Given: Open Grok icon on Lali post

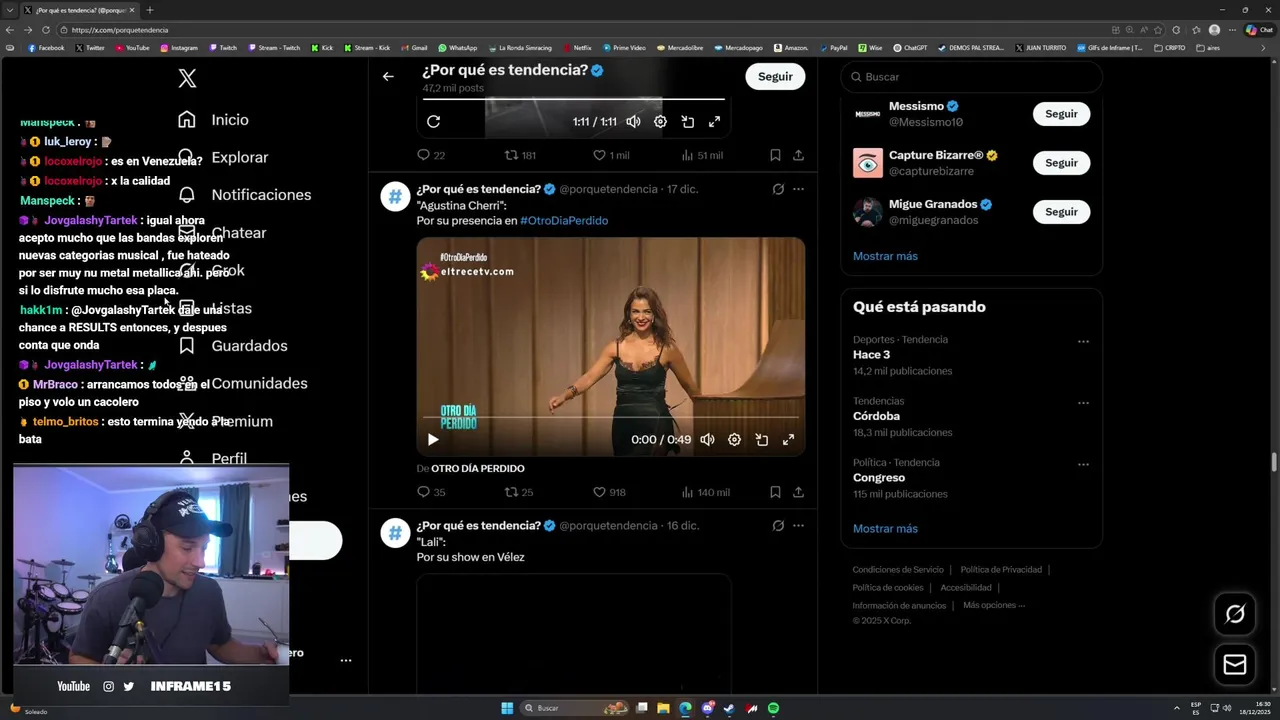Looking at the screenshot, I should (x=778, y=526).
